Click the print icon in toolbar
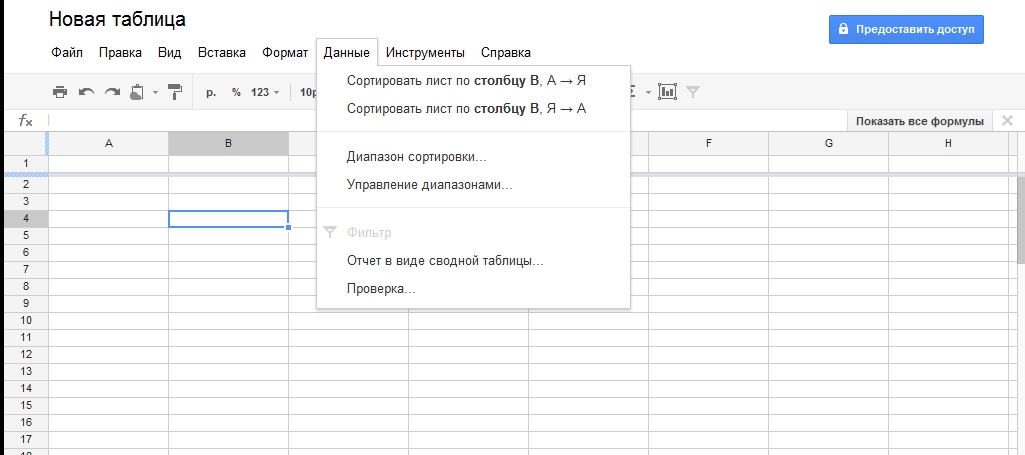This screenshot has width=1025, height=455. coord(60,92)
